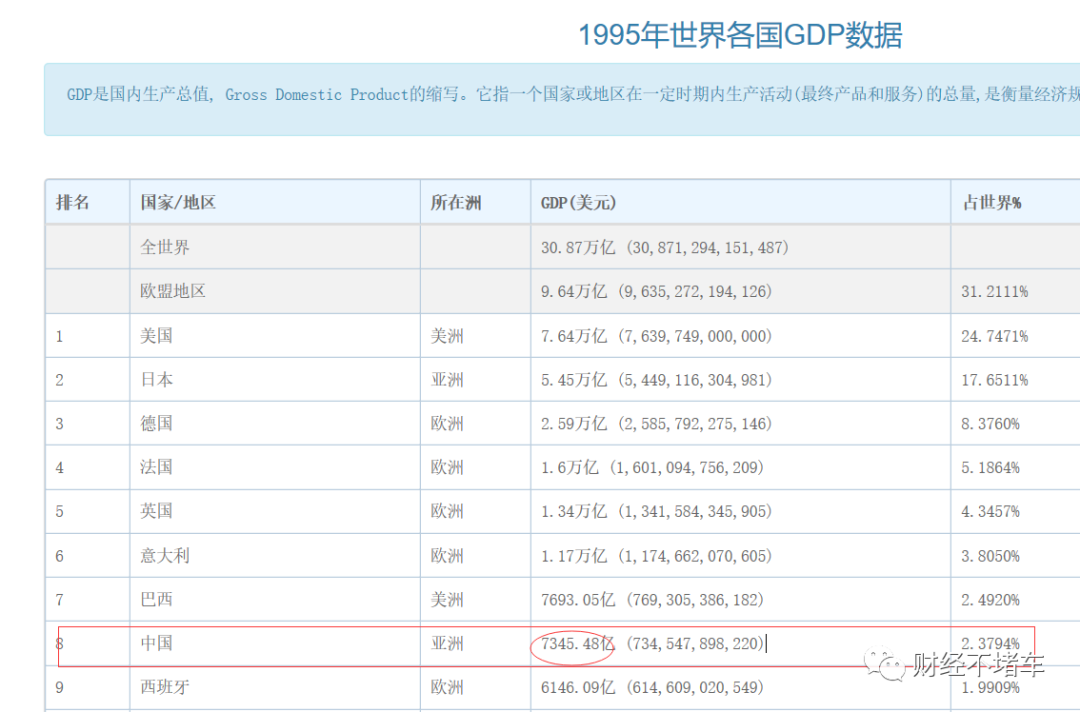The width and height of the screenshot is (1080, 712).
Task: Click the country name 英国
Action: click(156, 512)
